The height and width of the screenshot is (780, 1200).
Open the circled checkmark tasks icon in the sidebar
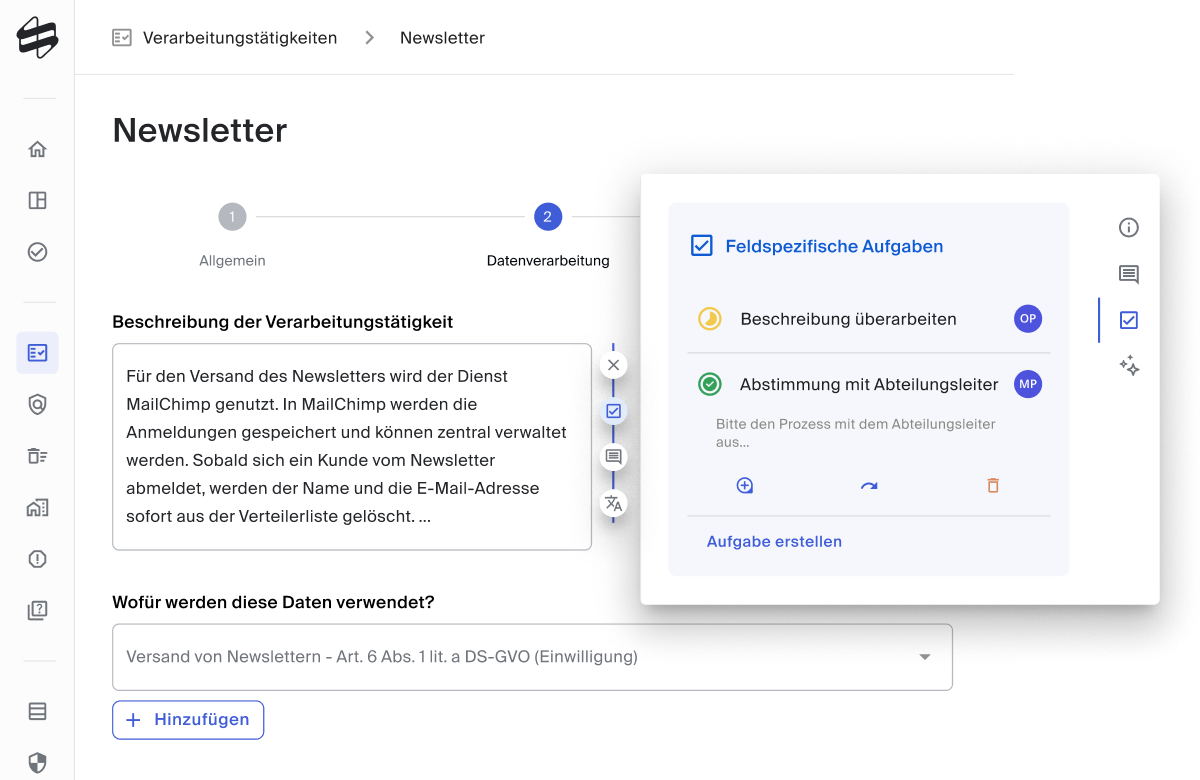pos(37,252)
